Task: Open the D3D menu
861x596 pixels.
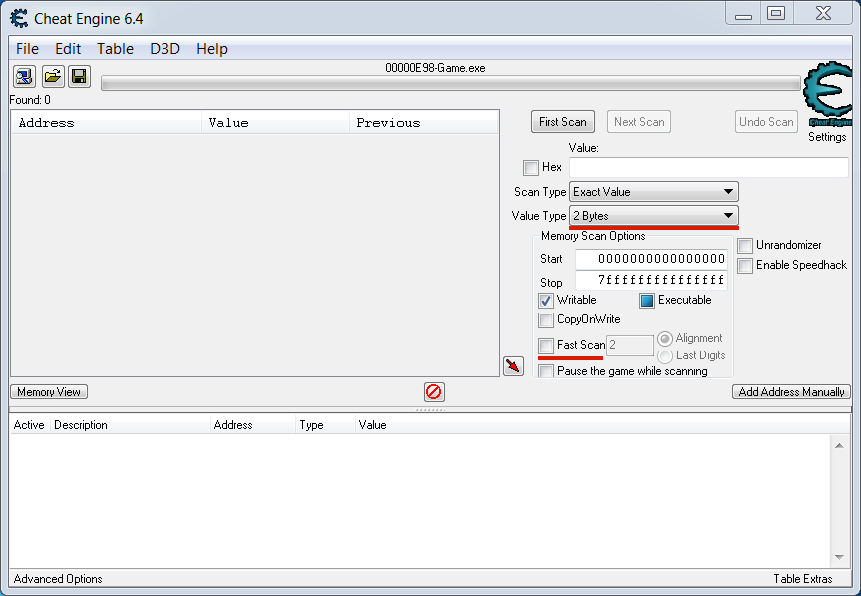Action: 165,49
